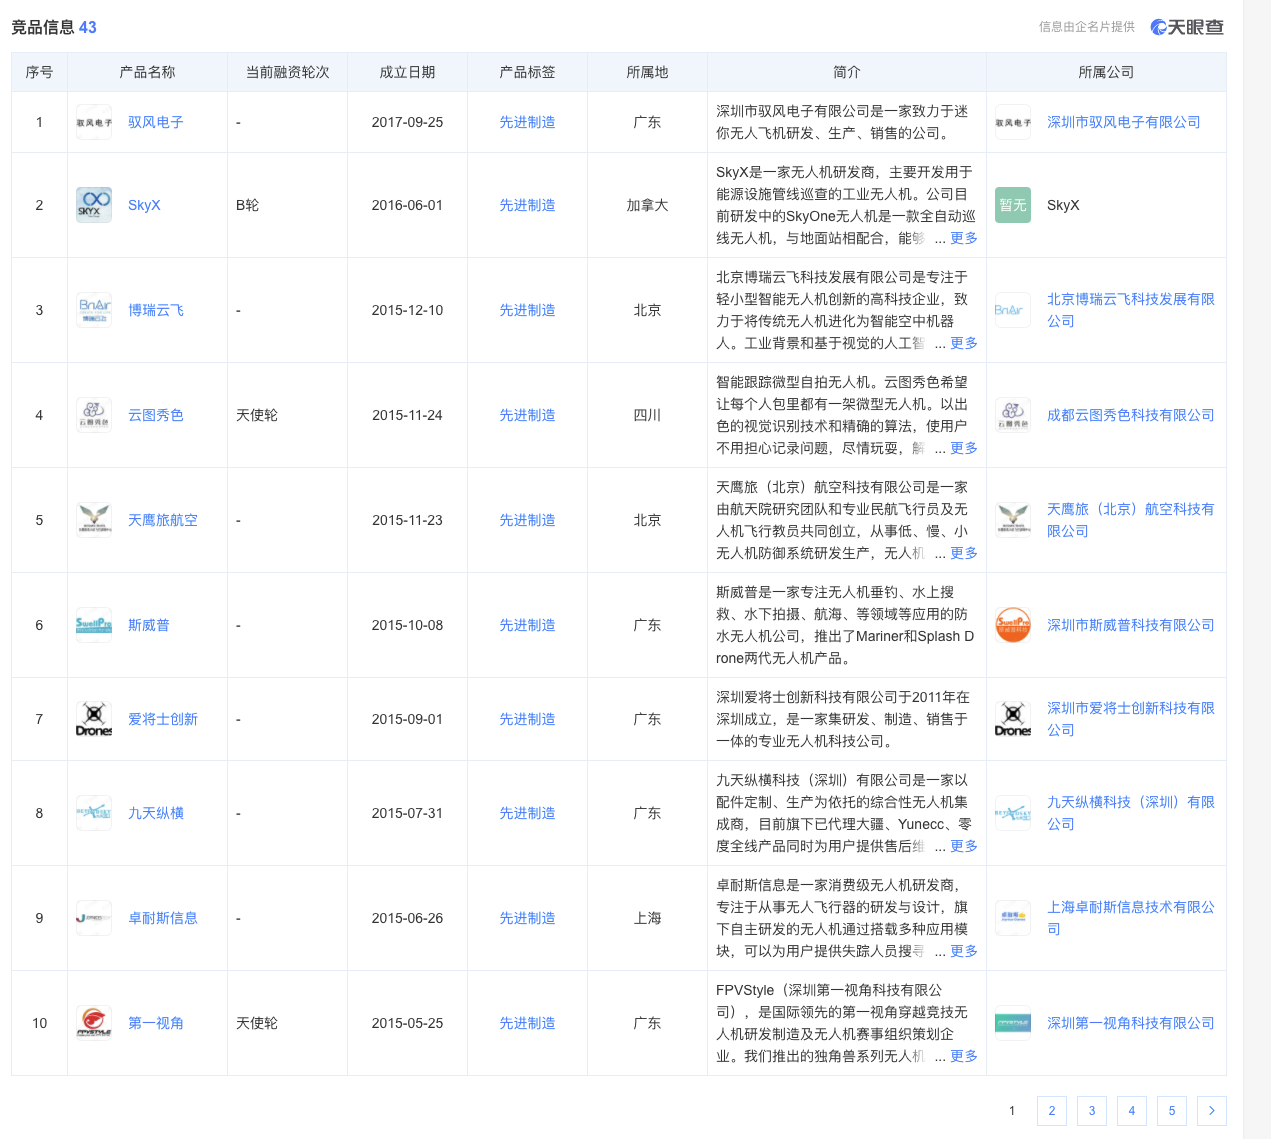
Task: Expand SkyX description with 更多
Action: point(964,238)
